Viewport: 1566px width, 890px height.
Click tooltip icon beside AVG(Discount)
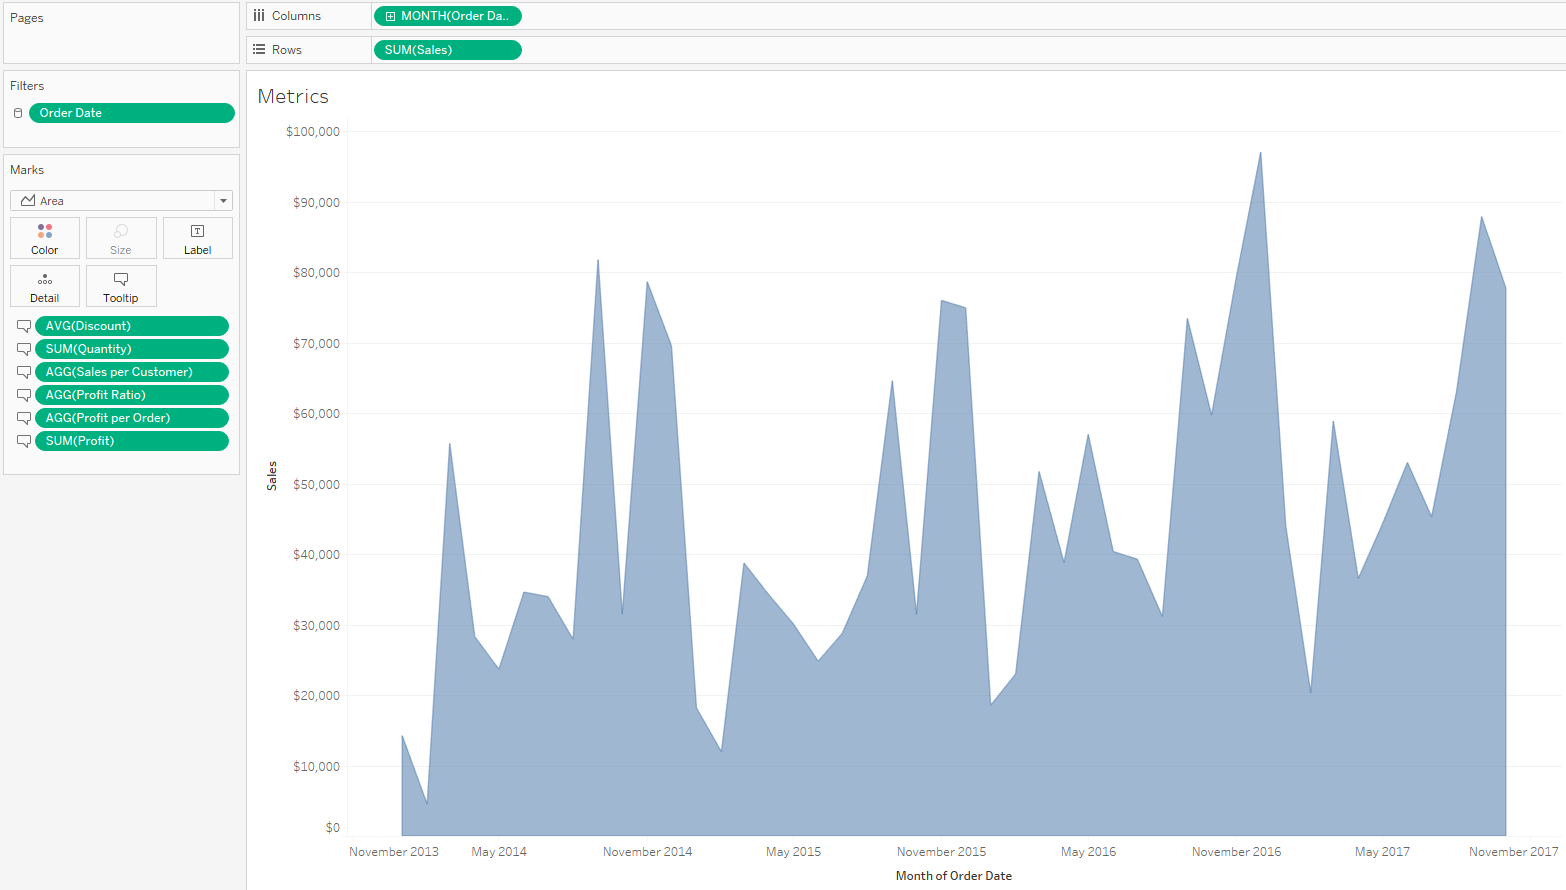click(x=24, y=326)
